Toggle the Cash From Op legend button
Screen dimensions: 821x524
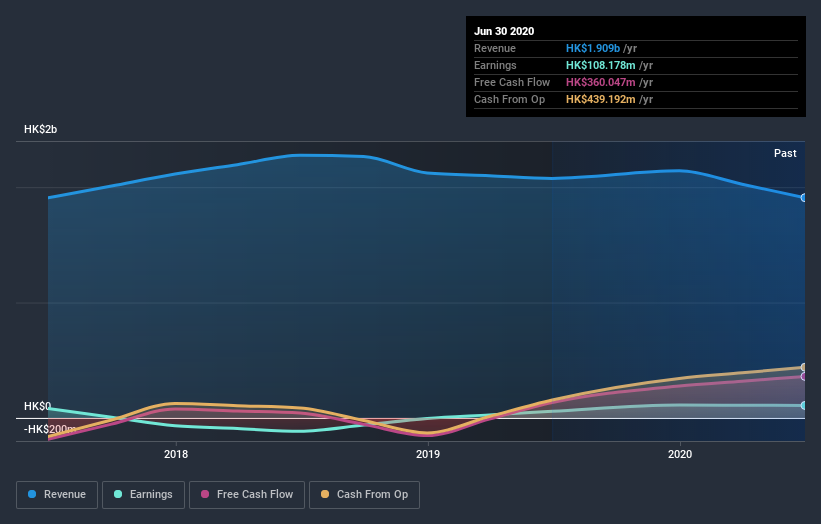(364, 495)
